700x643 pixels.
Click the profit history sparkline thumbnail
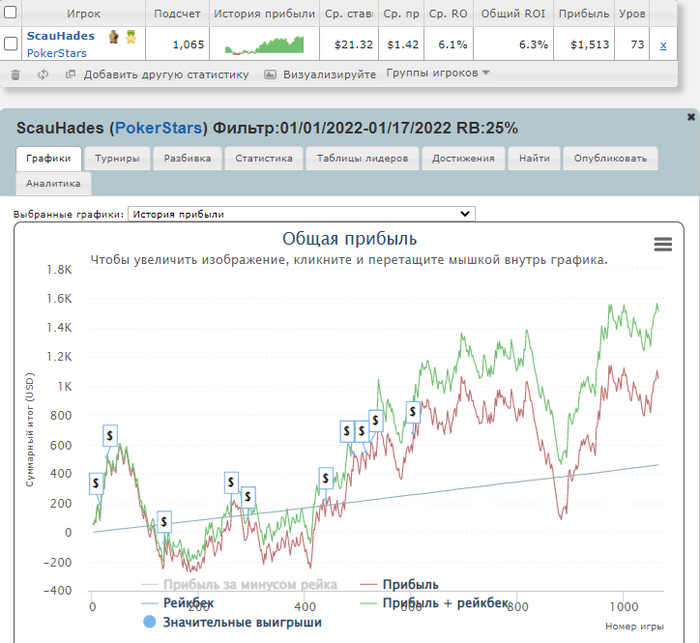click(264, 45)
